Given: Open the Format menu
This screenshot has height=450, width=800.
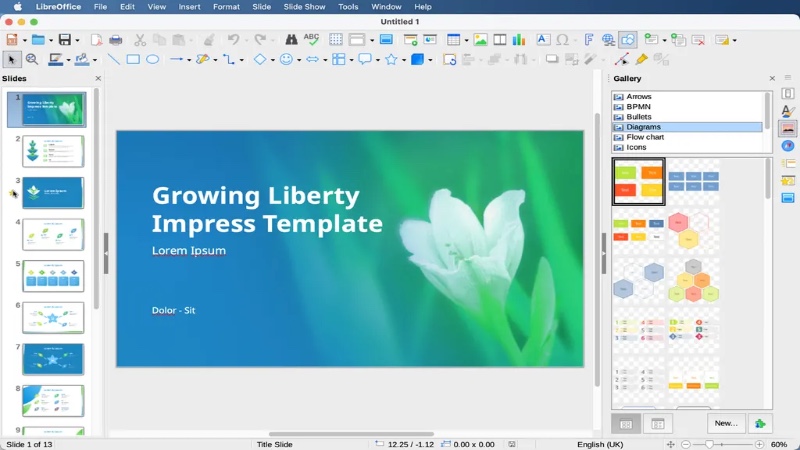Looking at the screenshot, I should point(226,7).
